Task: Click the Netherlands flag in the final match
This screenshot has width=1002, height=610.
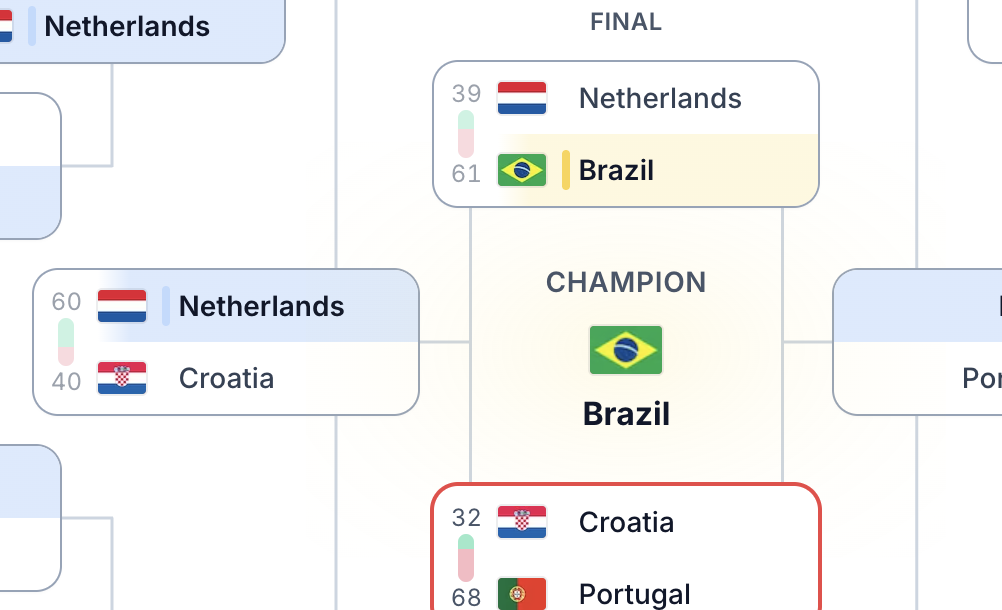Action: coord(521,97)
